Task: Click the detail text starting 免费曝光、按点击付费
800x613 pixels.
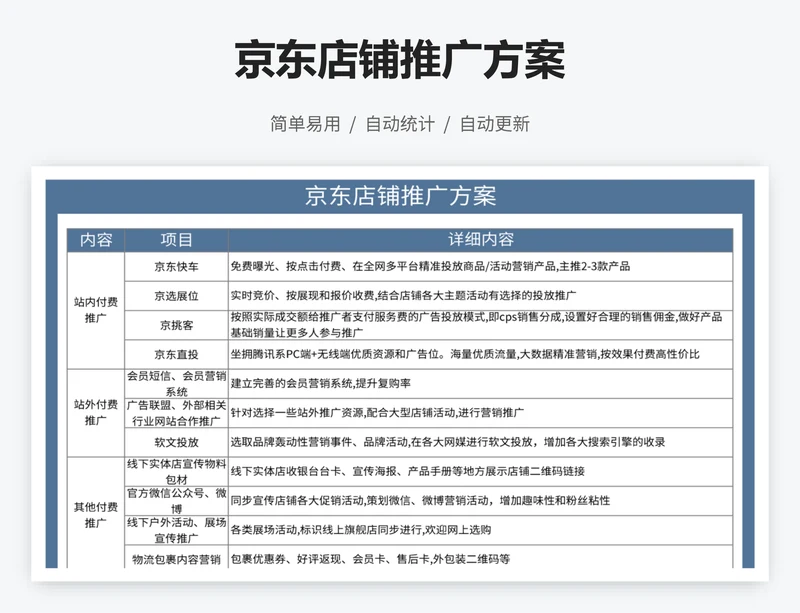Action: coord(430,266)
